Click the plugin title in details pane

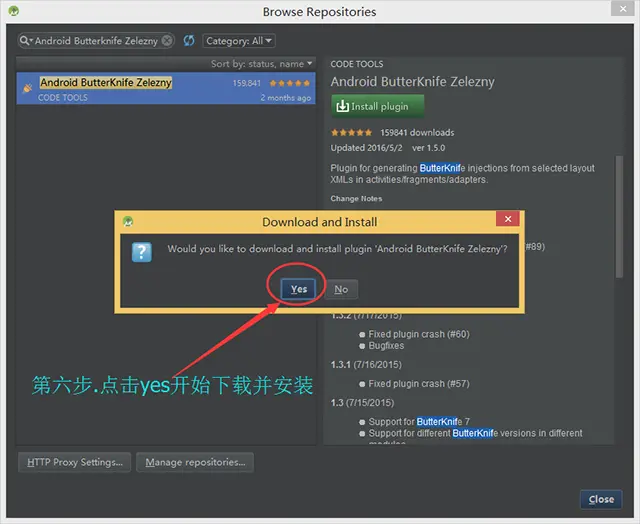point(412,82)
